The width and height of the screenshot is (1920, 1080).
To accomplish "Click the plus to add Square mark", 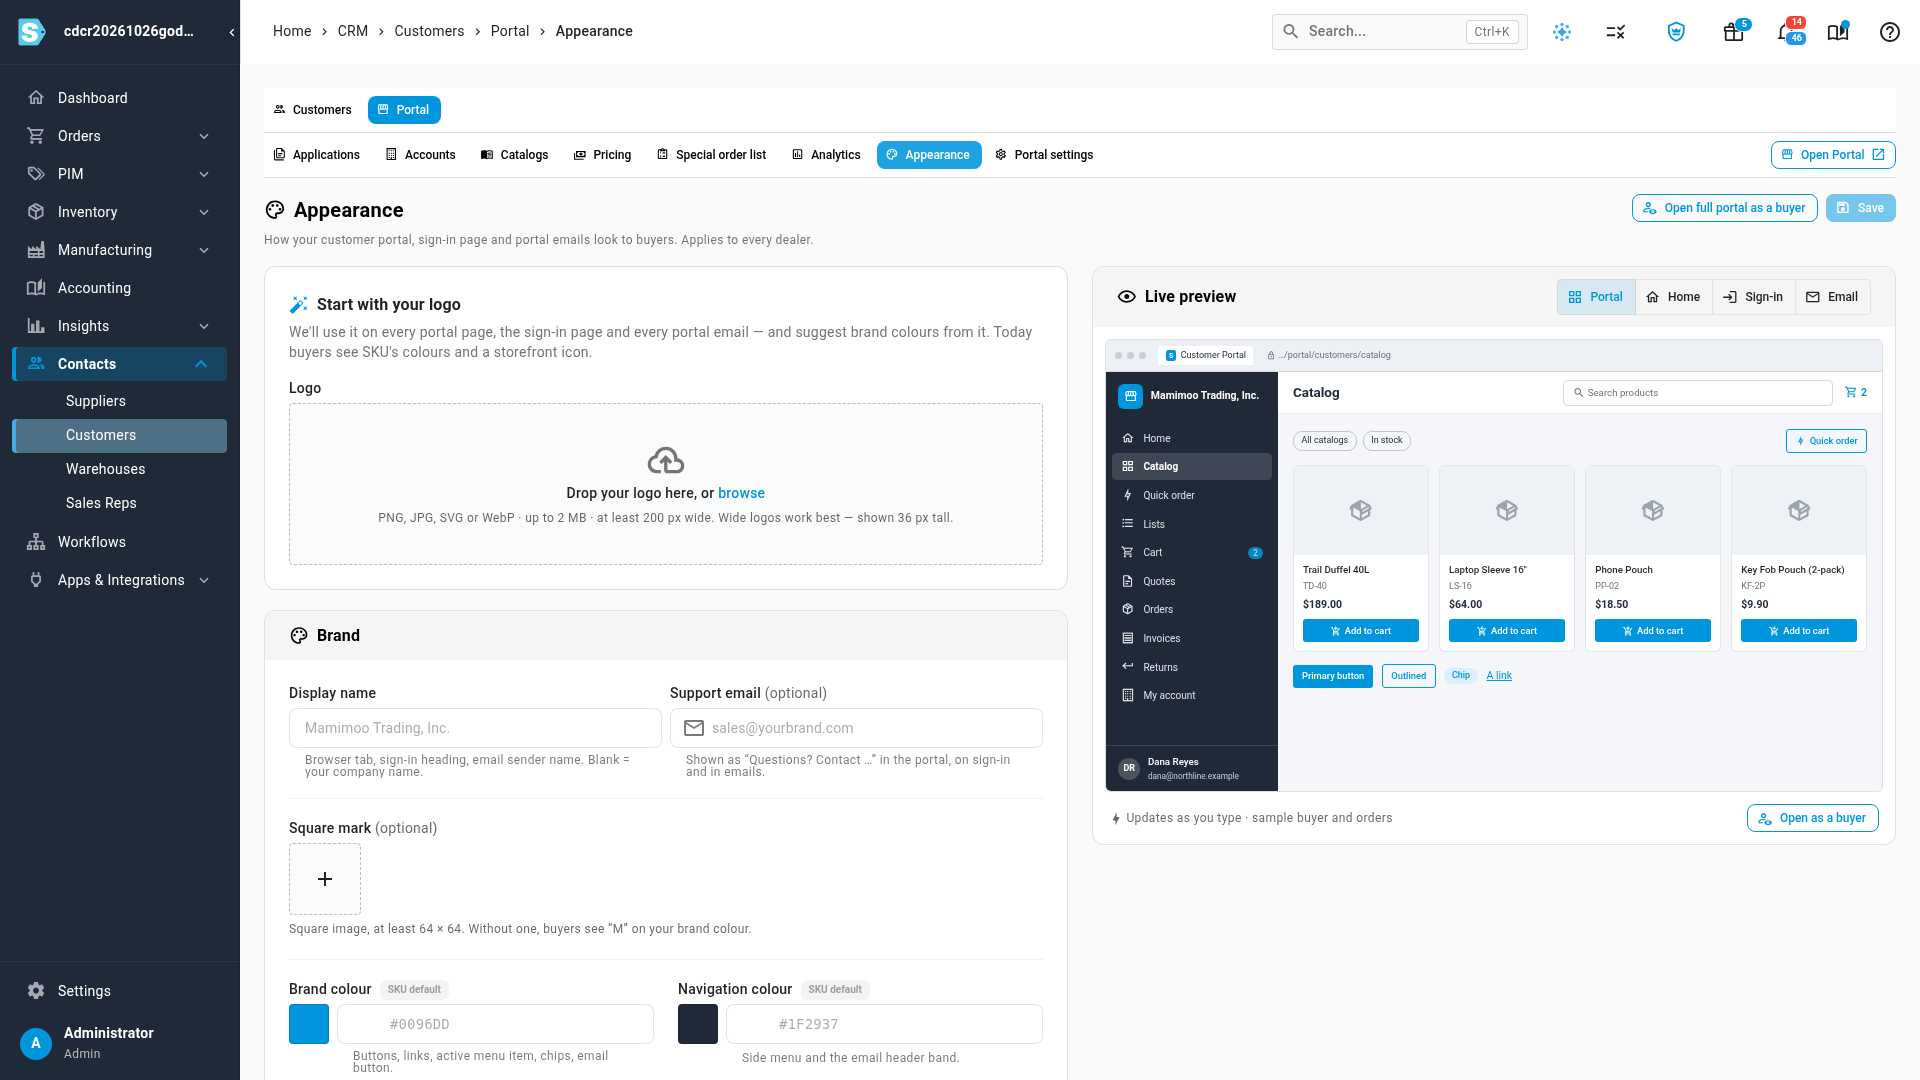I will coord(325,879).
